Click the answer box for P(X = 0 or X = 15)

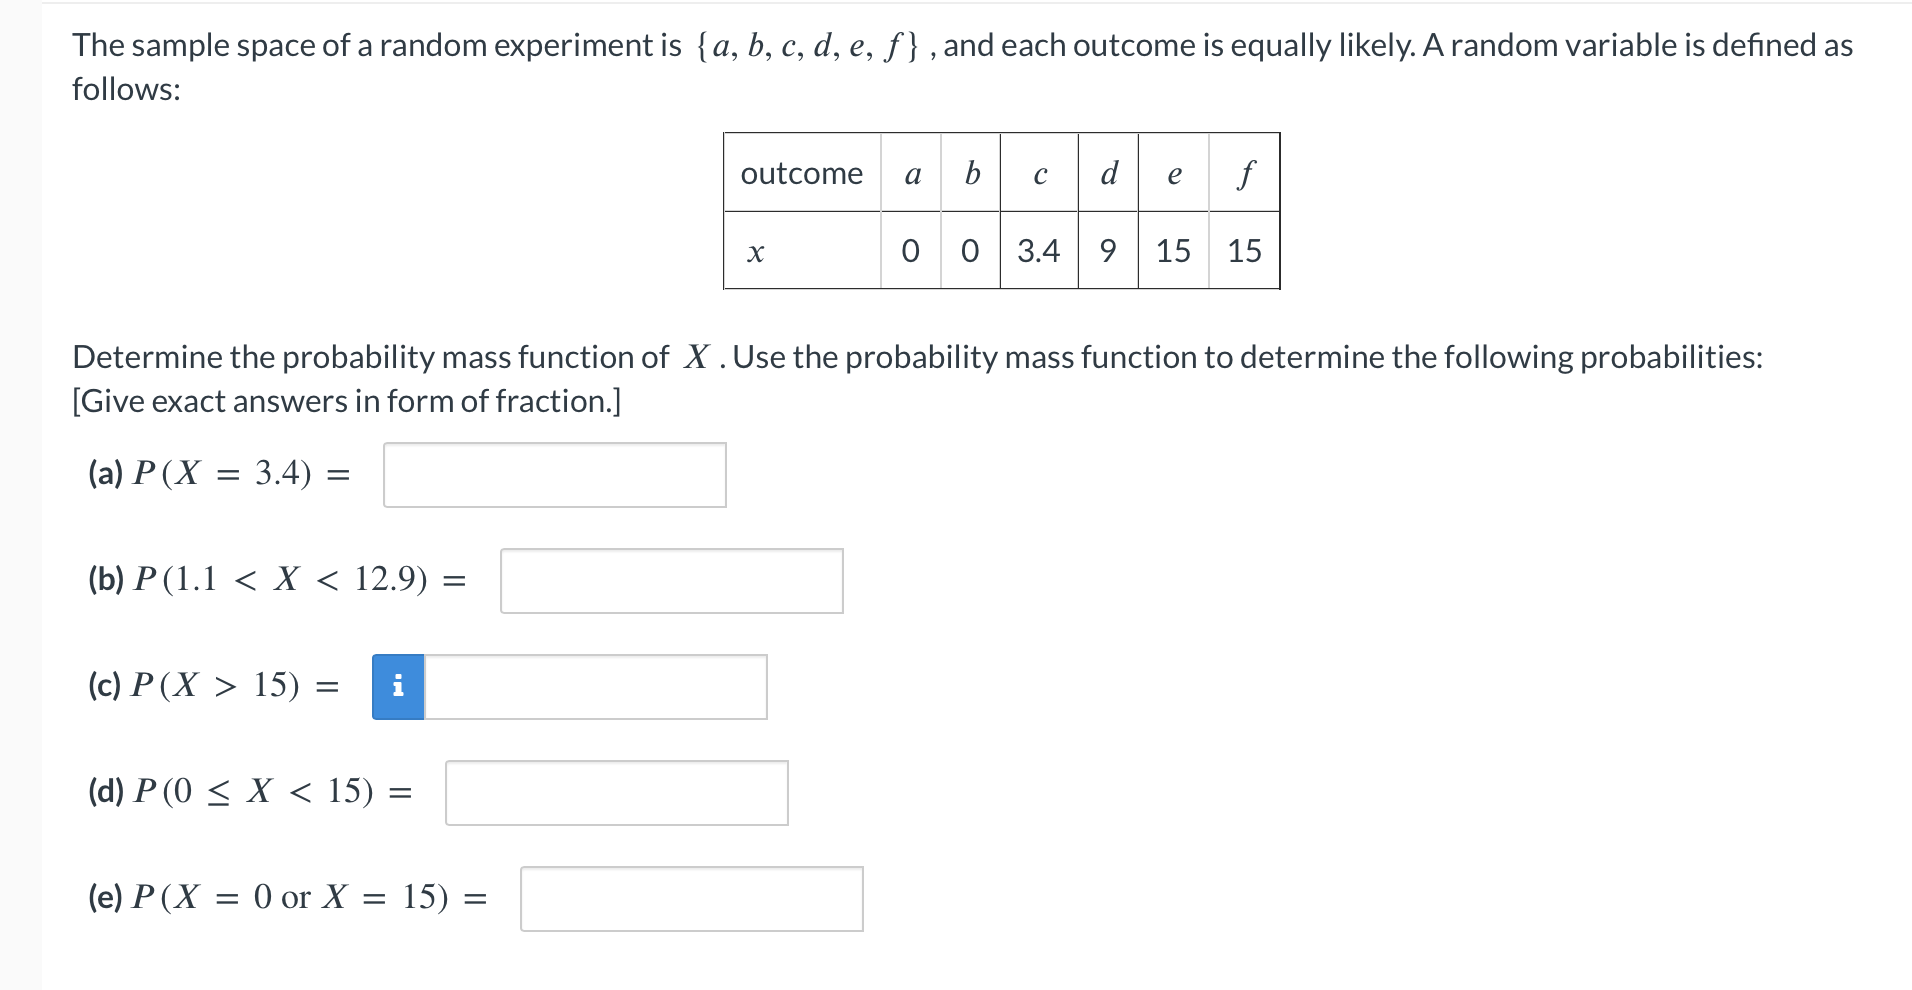(x=691, y=899)
